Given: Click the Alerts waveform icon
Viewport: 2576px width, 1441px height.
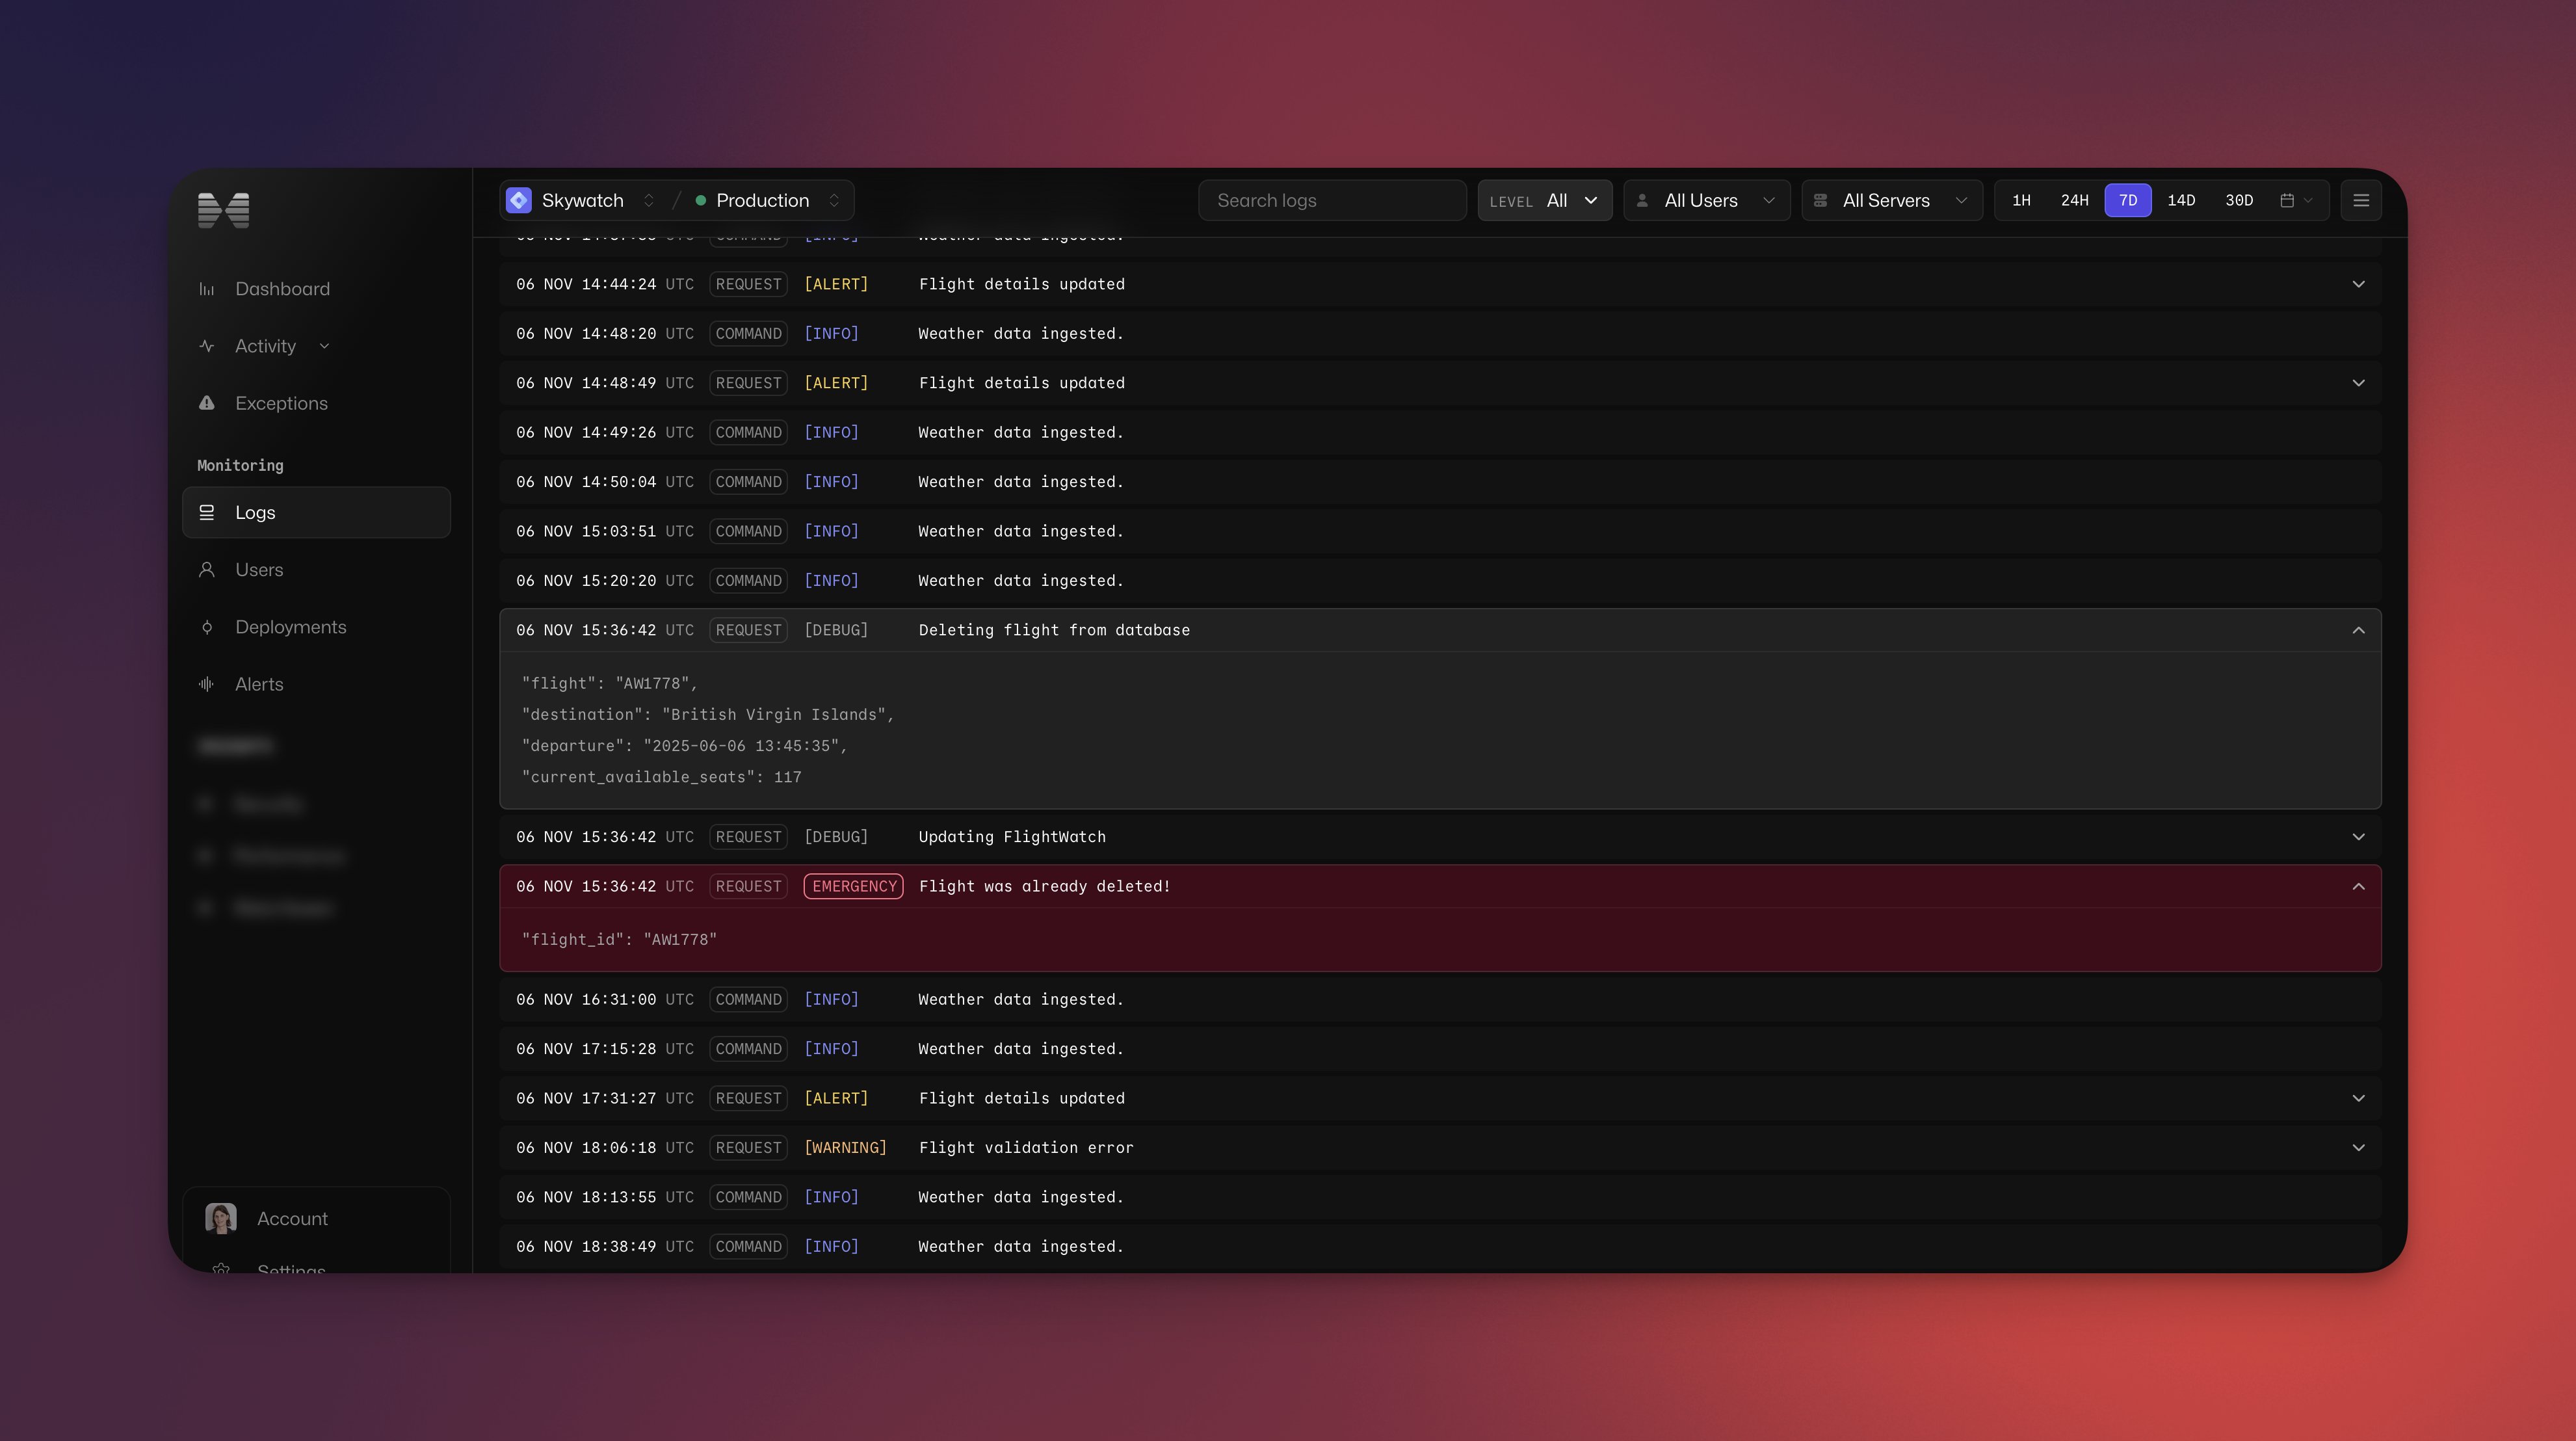Looking at the screenshot, I should click(207, 684).
